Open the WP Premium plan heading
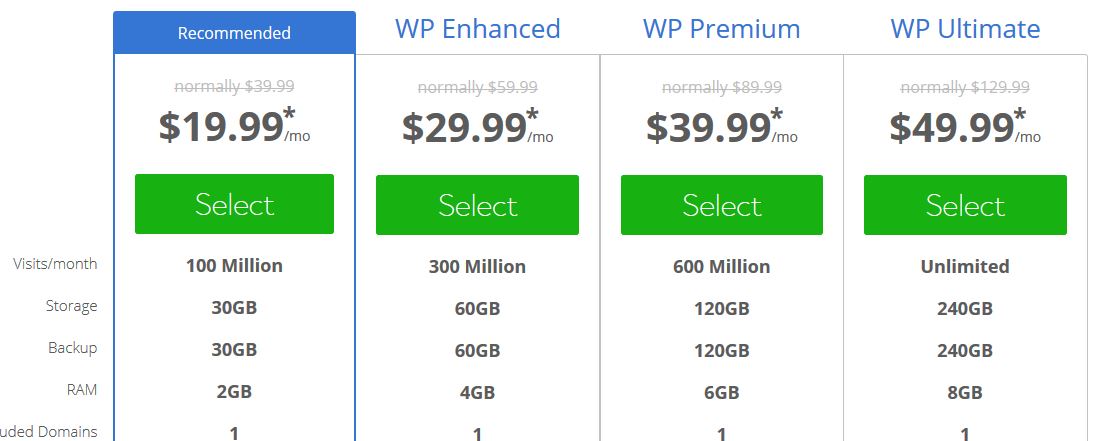Viewport: 1094px width, 441px height. [721, 29]
